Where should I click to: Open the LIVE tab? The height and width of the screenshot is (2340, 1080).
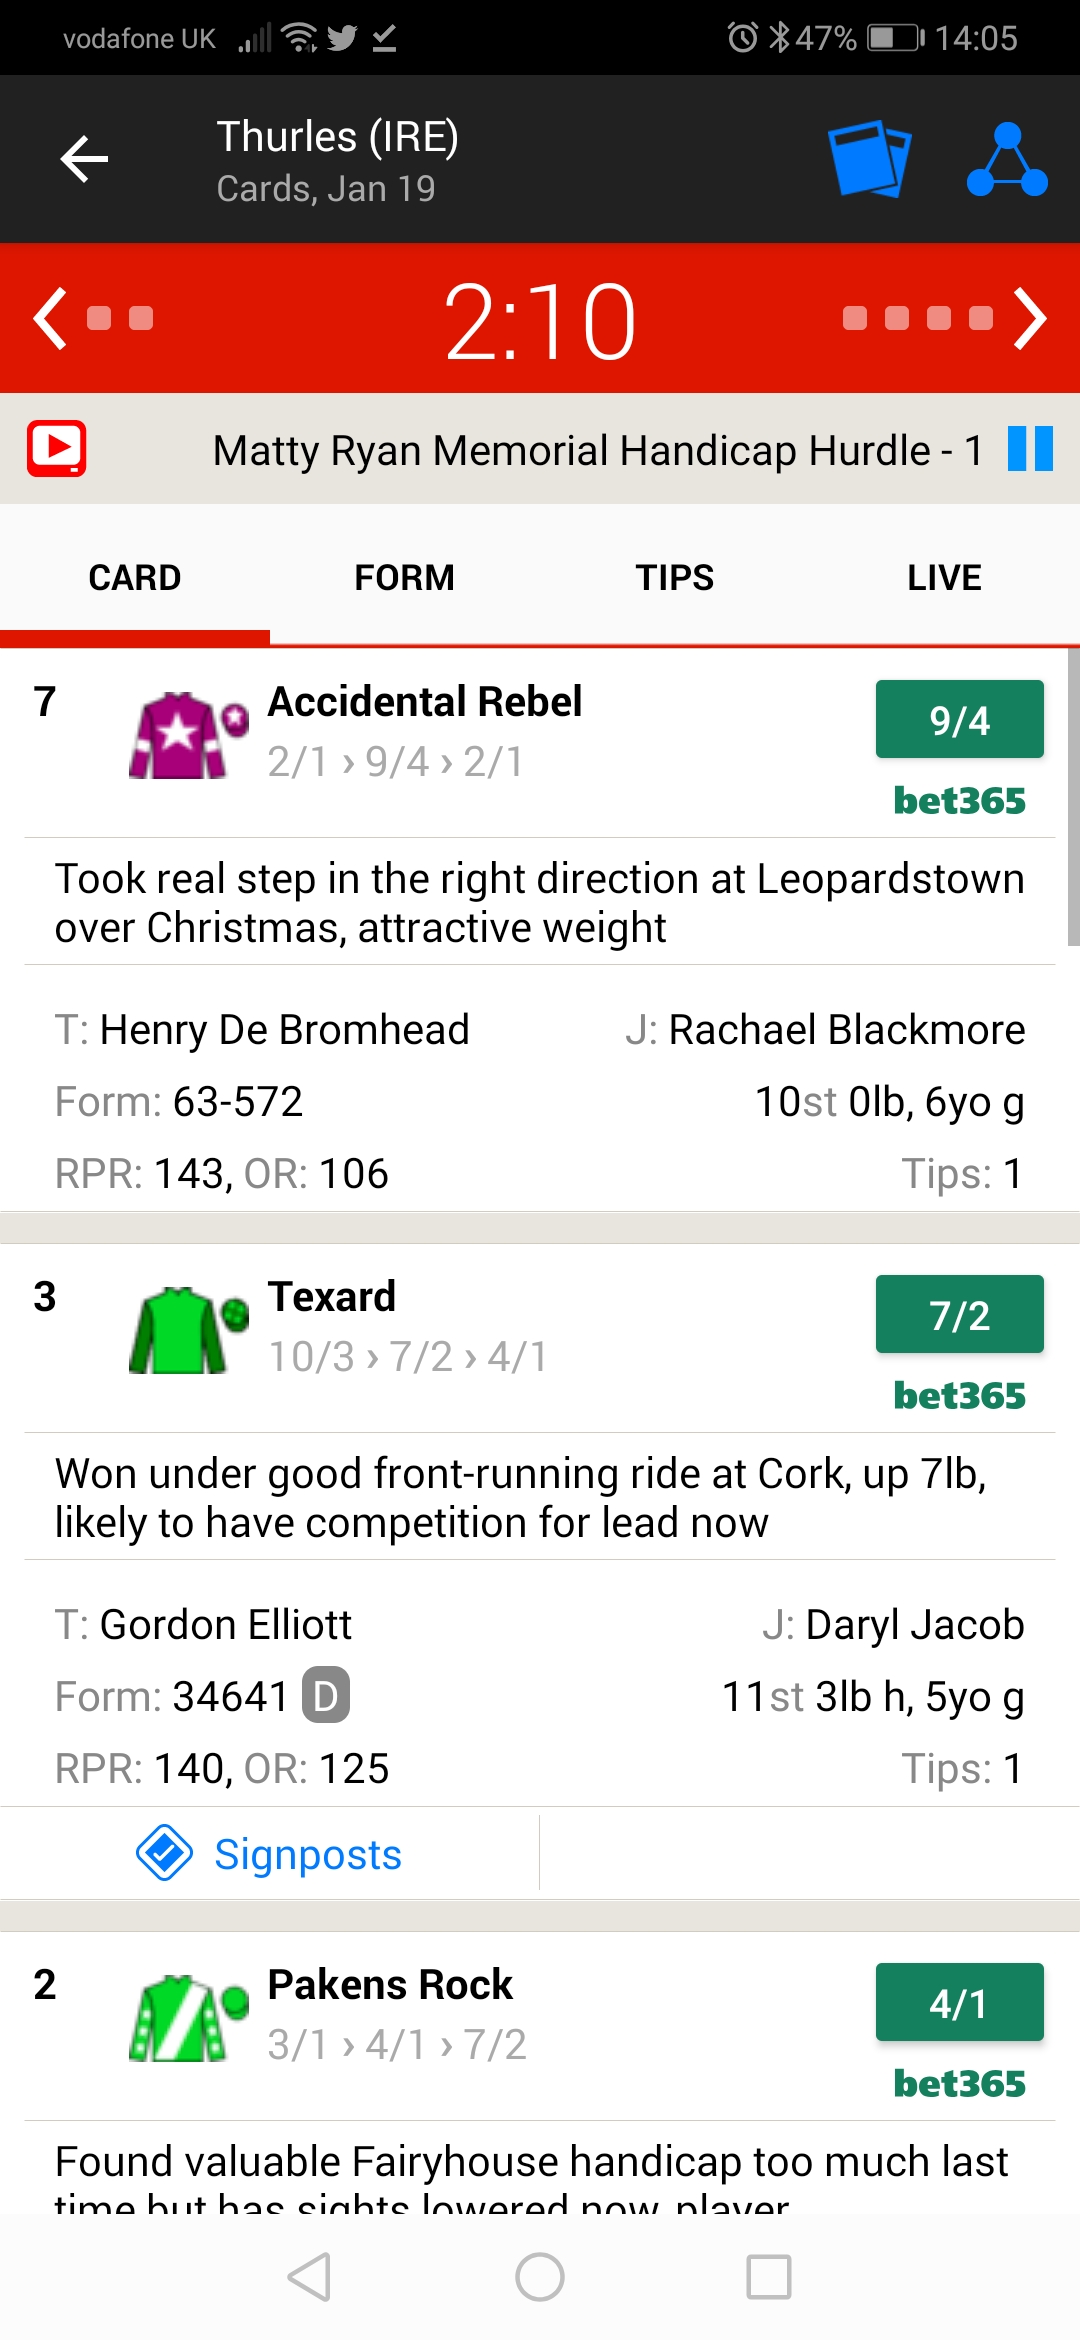[945, 577]
